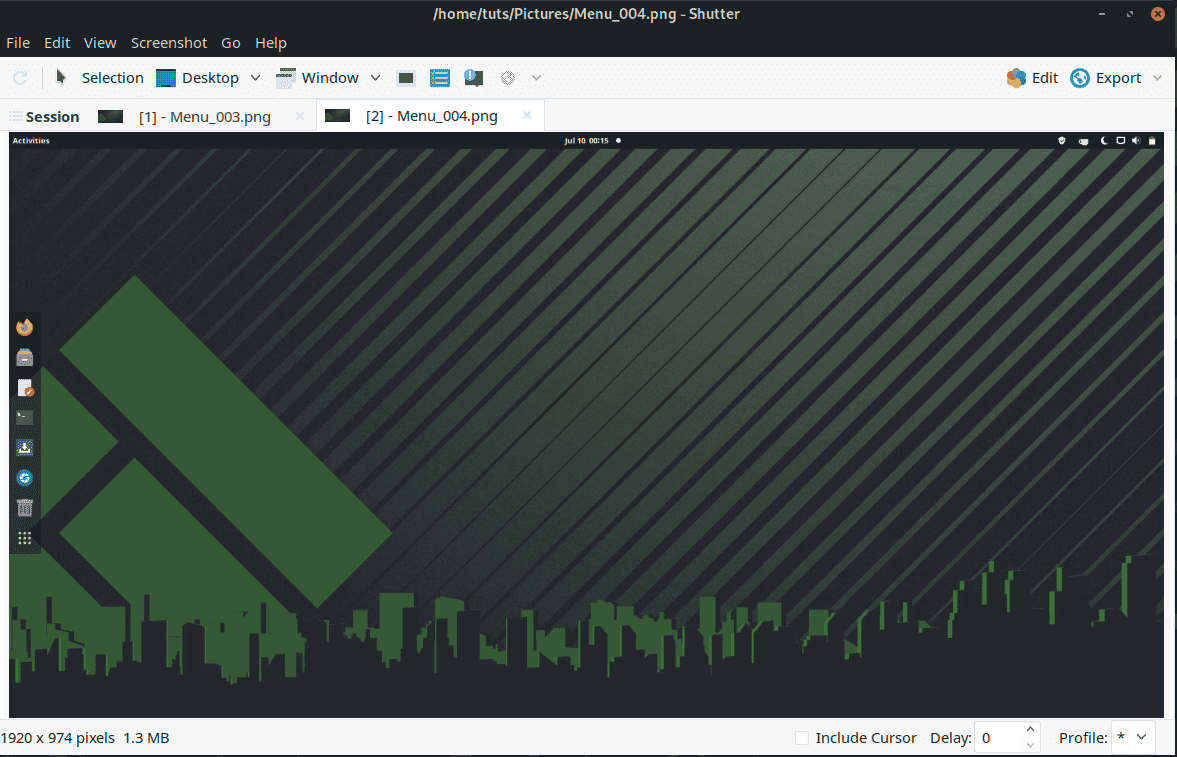Expand the Export dropdown arrow

1157,78
